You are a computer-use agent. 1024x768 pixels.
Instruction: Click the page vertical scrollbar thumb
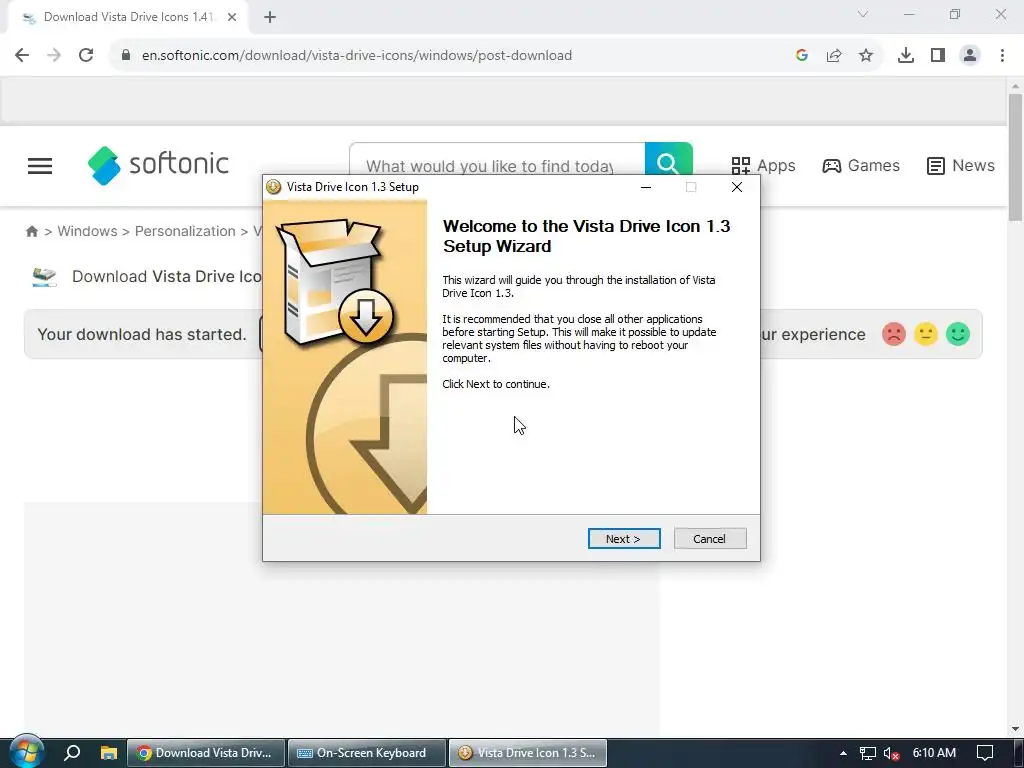click(1015, 157)
